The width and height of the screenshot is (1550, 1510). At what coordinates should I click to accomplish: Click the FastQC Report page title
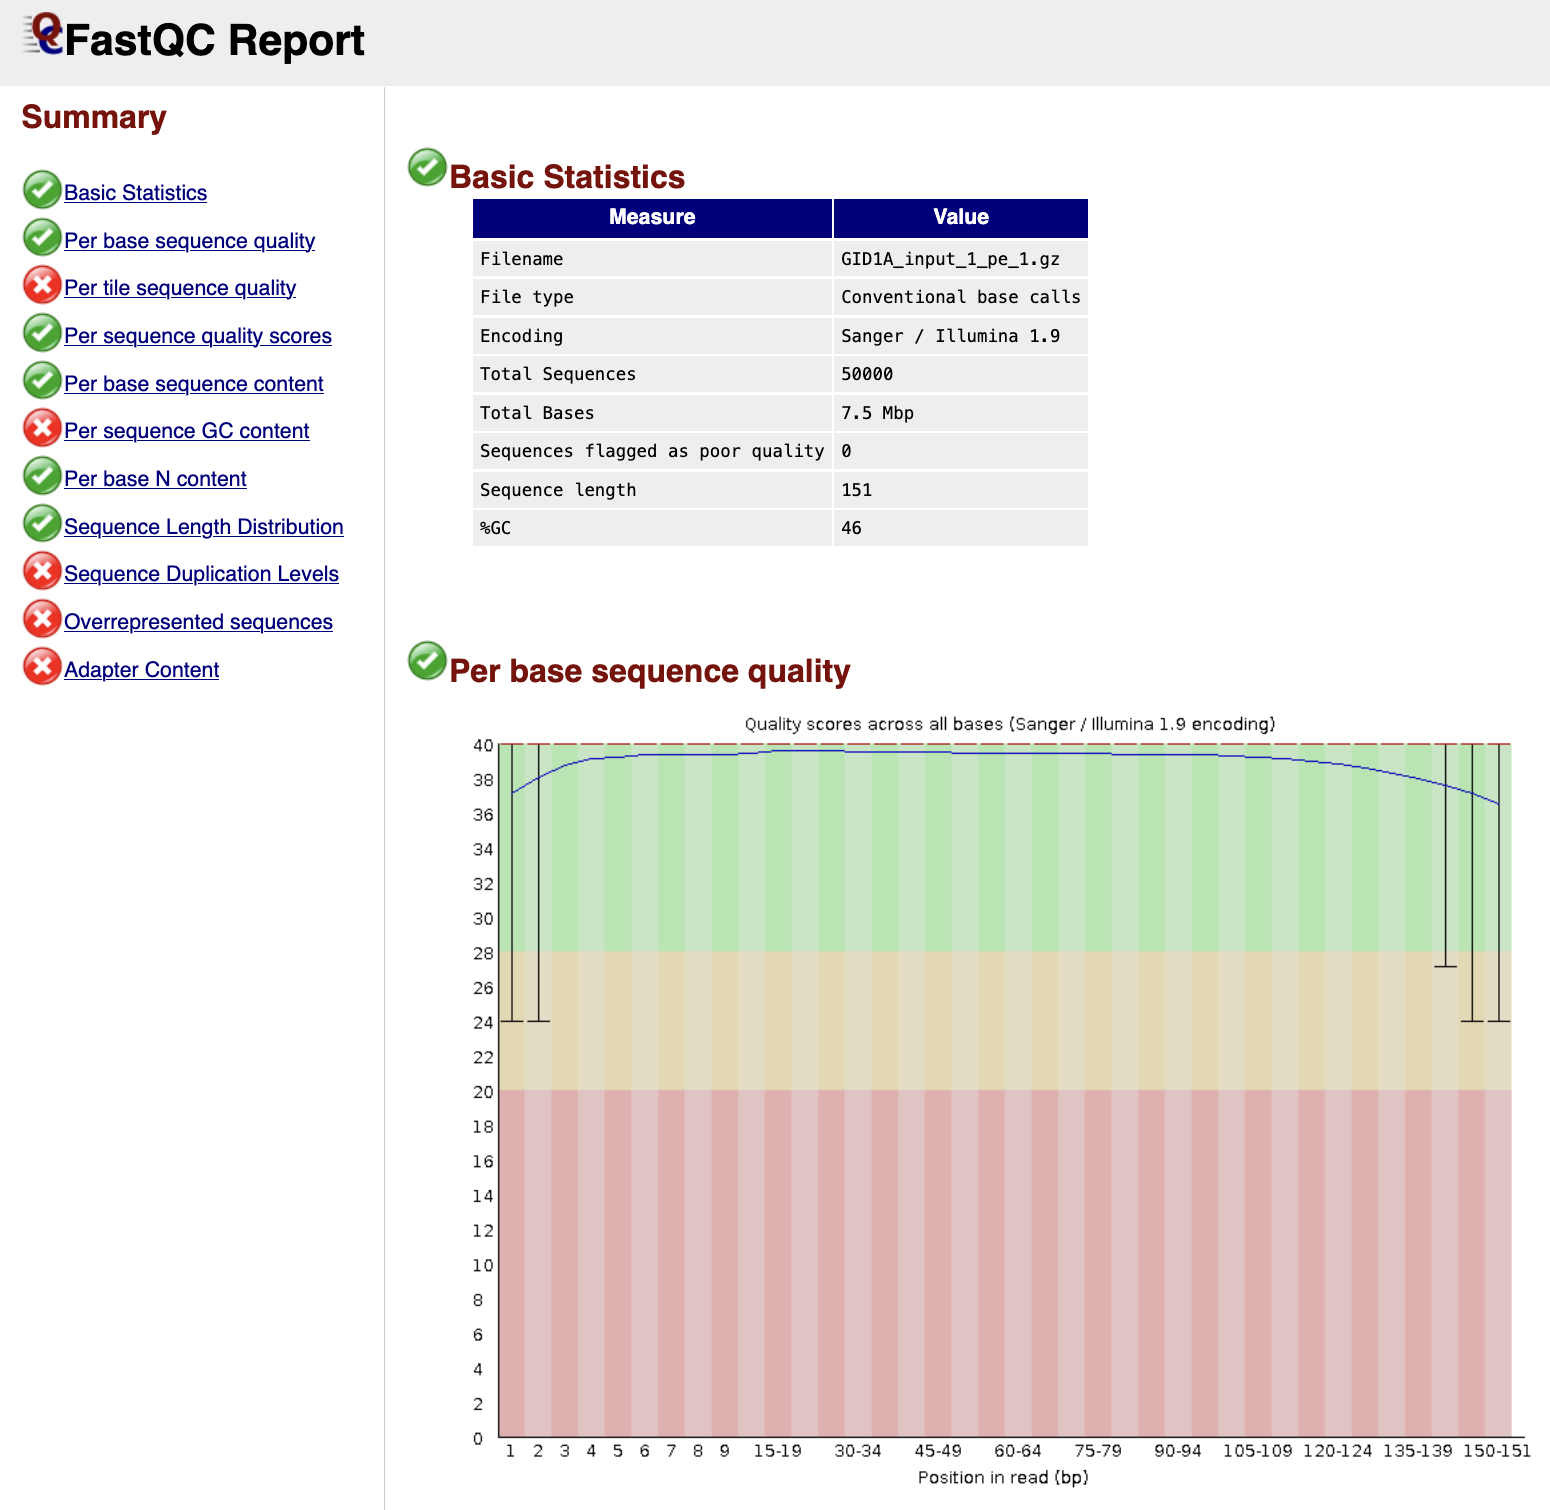(214, 40)
